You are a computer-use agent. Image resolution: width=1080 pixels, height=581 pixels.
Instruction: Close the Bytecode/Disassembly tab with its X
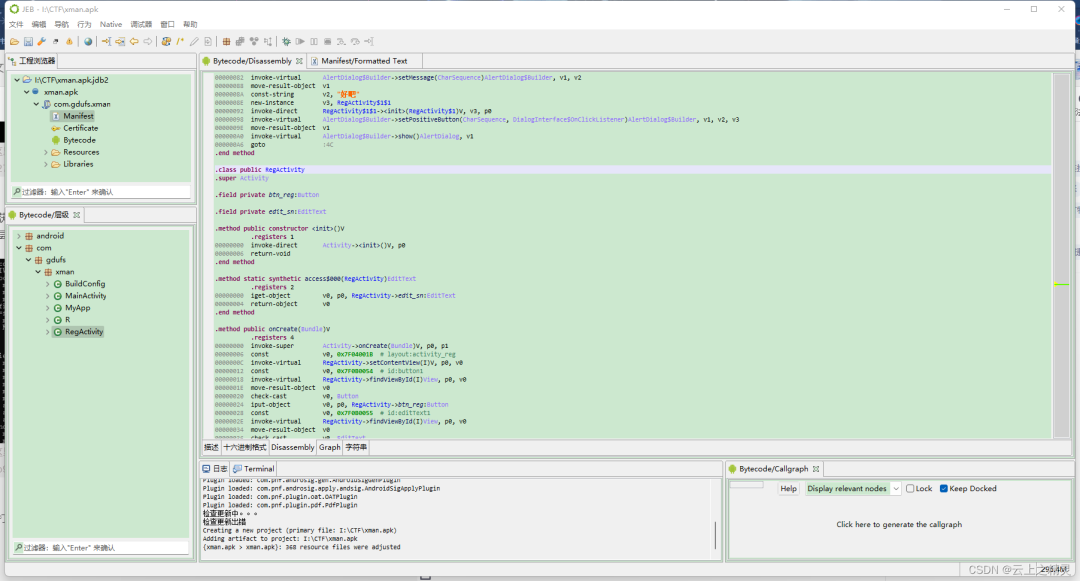[299, 61]
